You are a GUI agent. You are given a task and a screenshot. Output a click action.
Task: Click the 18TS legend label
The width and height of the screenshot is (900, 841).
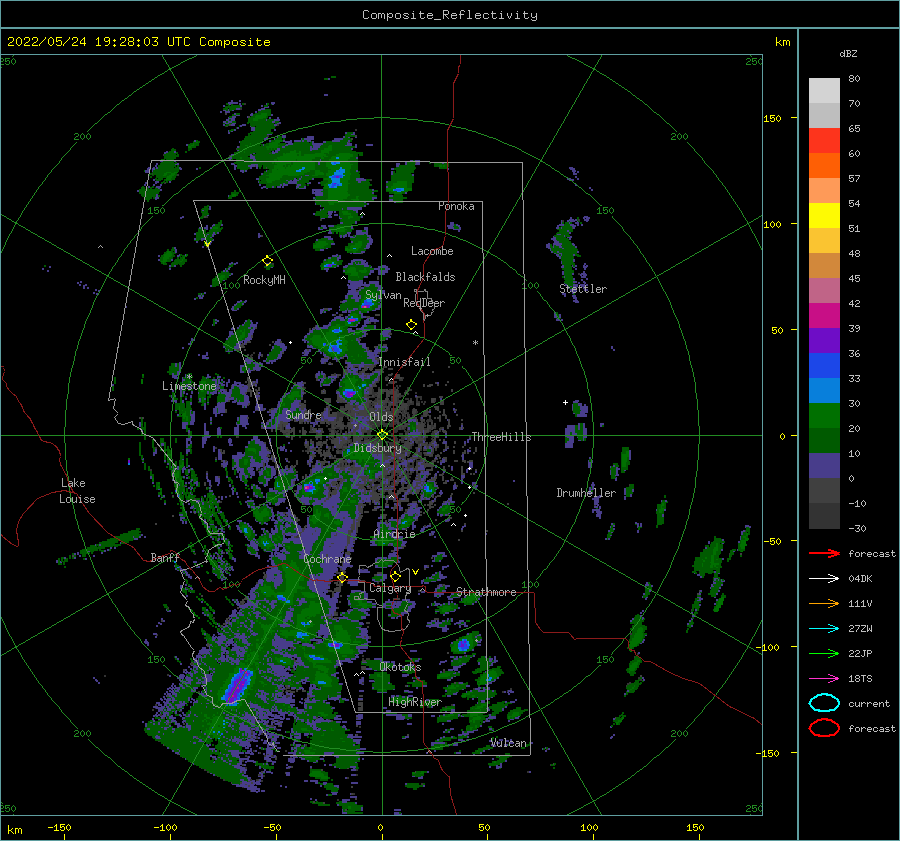[x=860, y=679]
